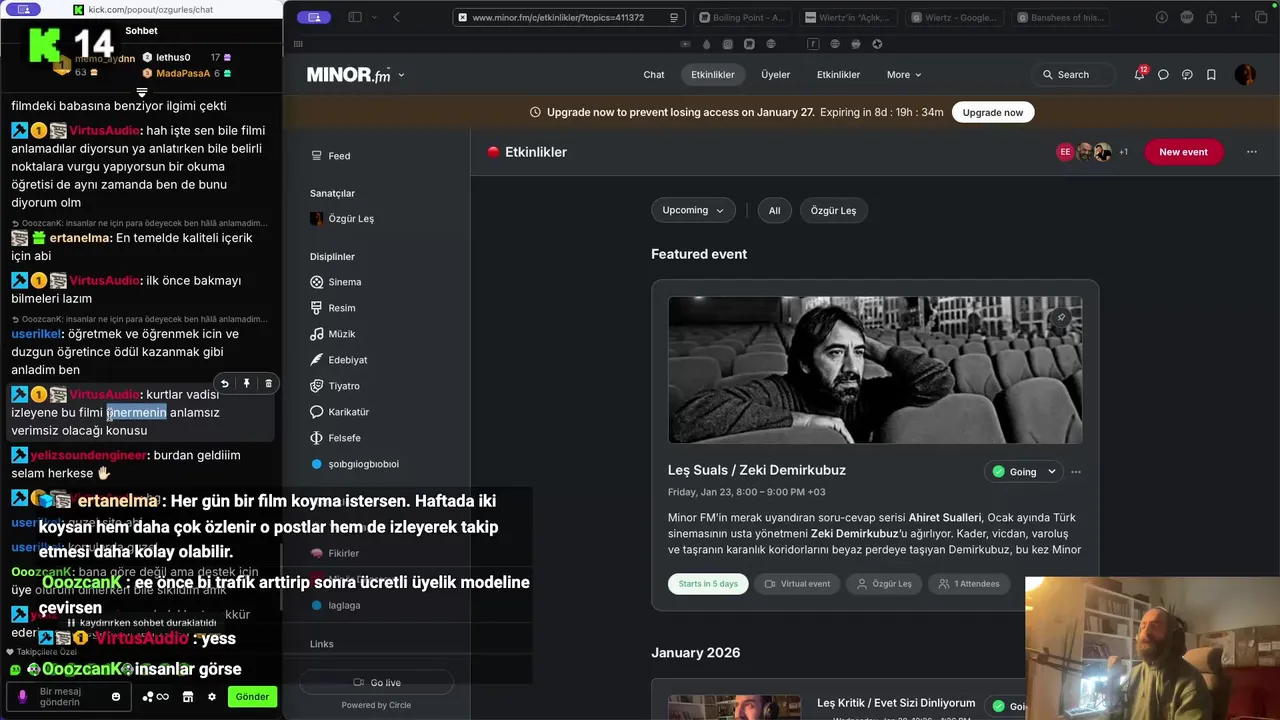Click the pin icon on featured event image

pos(1061,318)
